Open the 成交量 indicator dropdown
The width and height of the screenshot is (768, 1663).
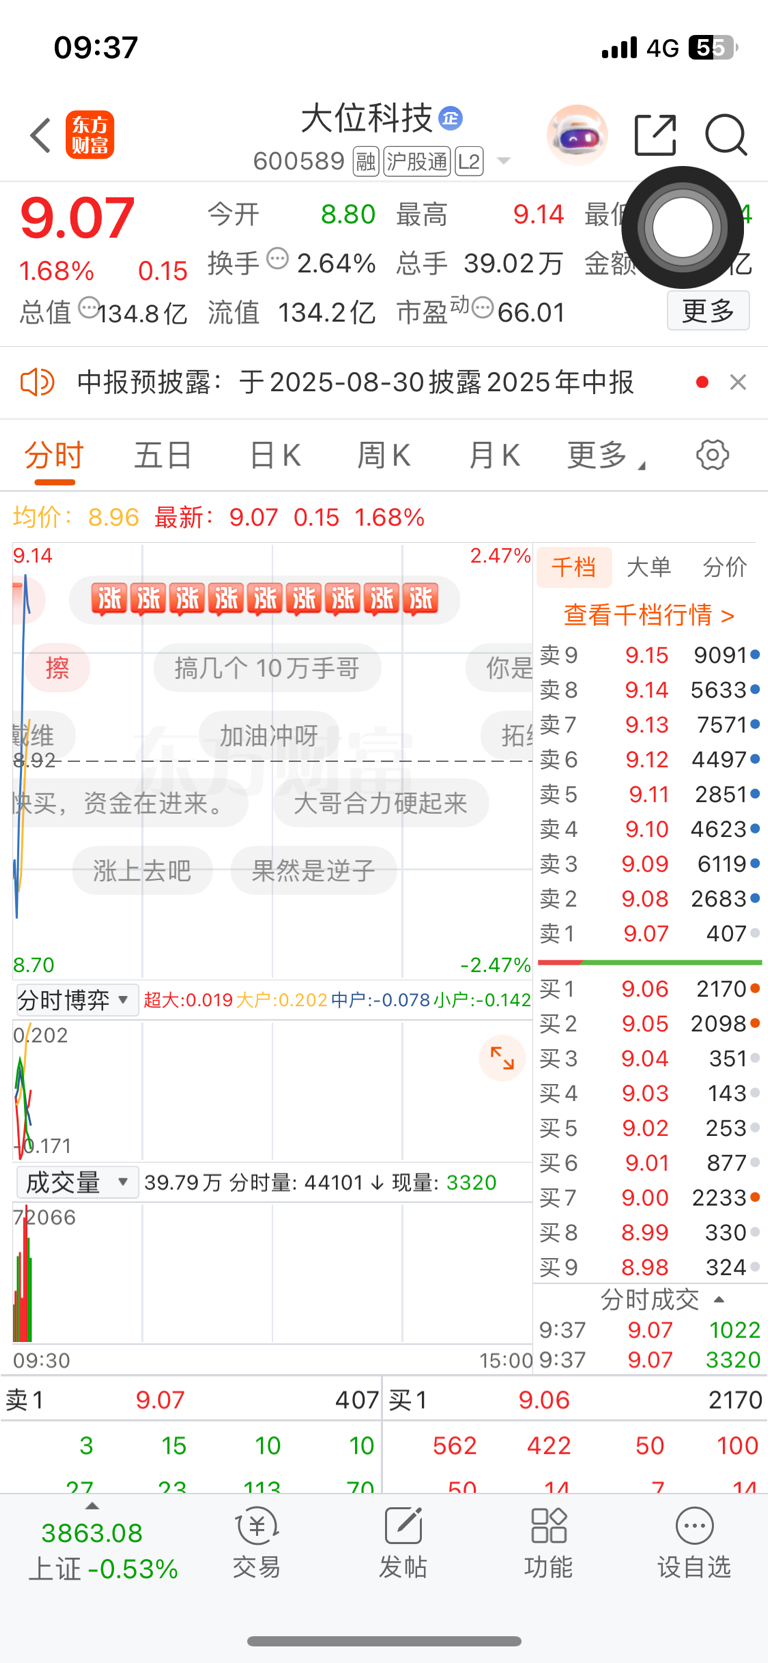(x=77, y=1183)
